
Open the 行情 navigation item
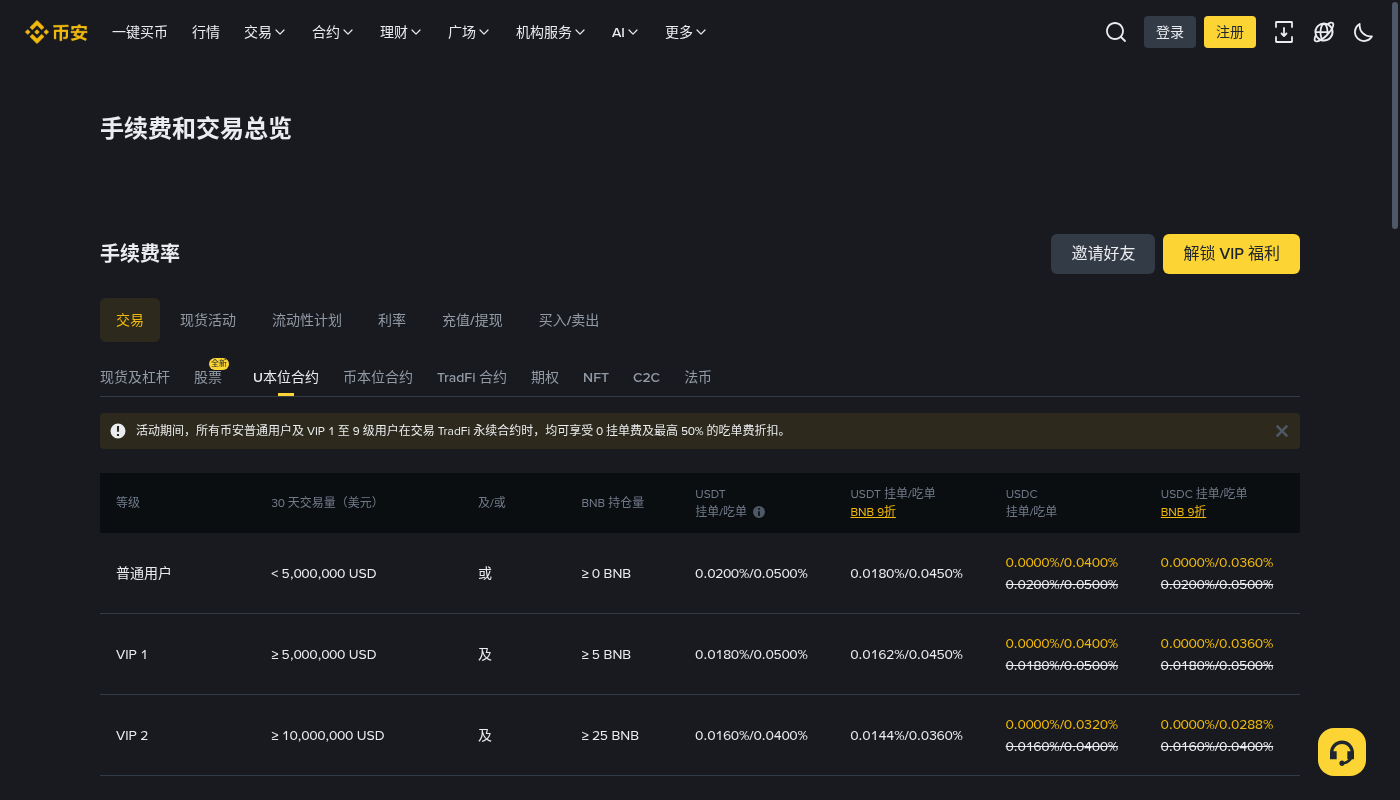point(206,32)
